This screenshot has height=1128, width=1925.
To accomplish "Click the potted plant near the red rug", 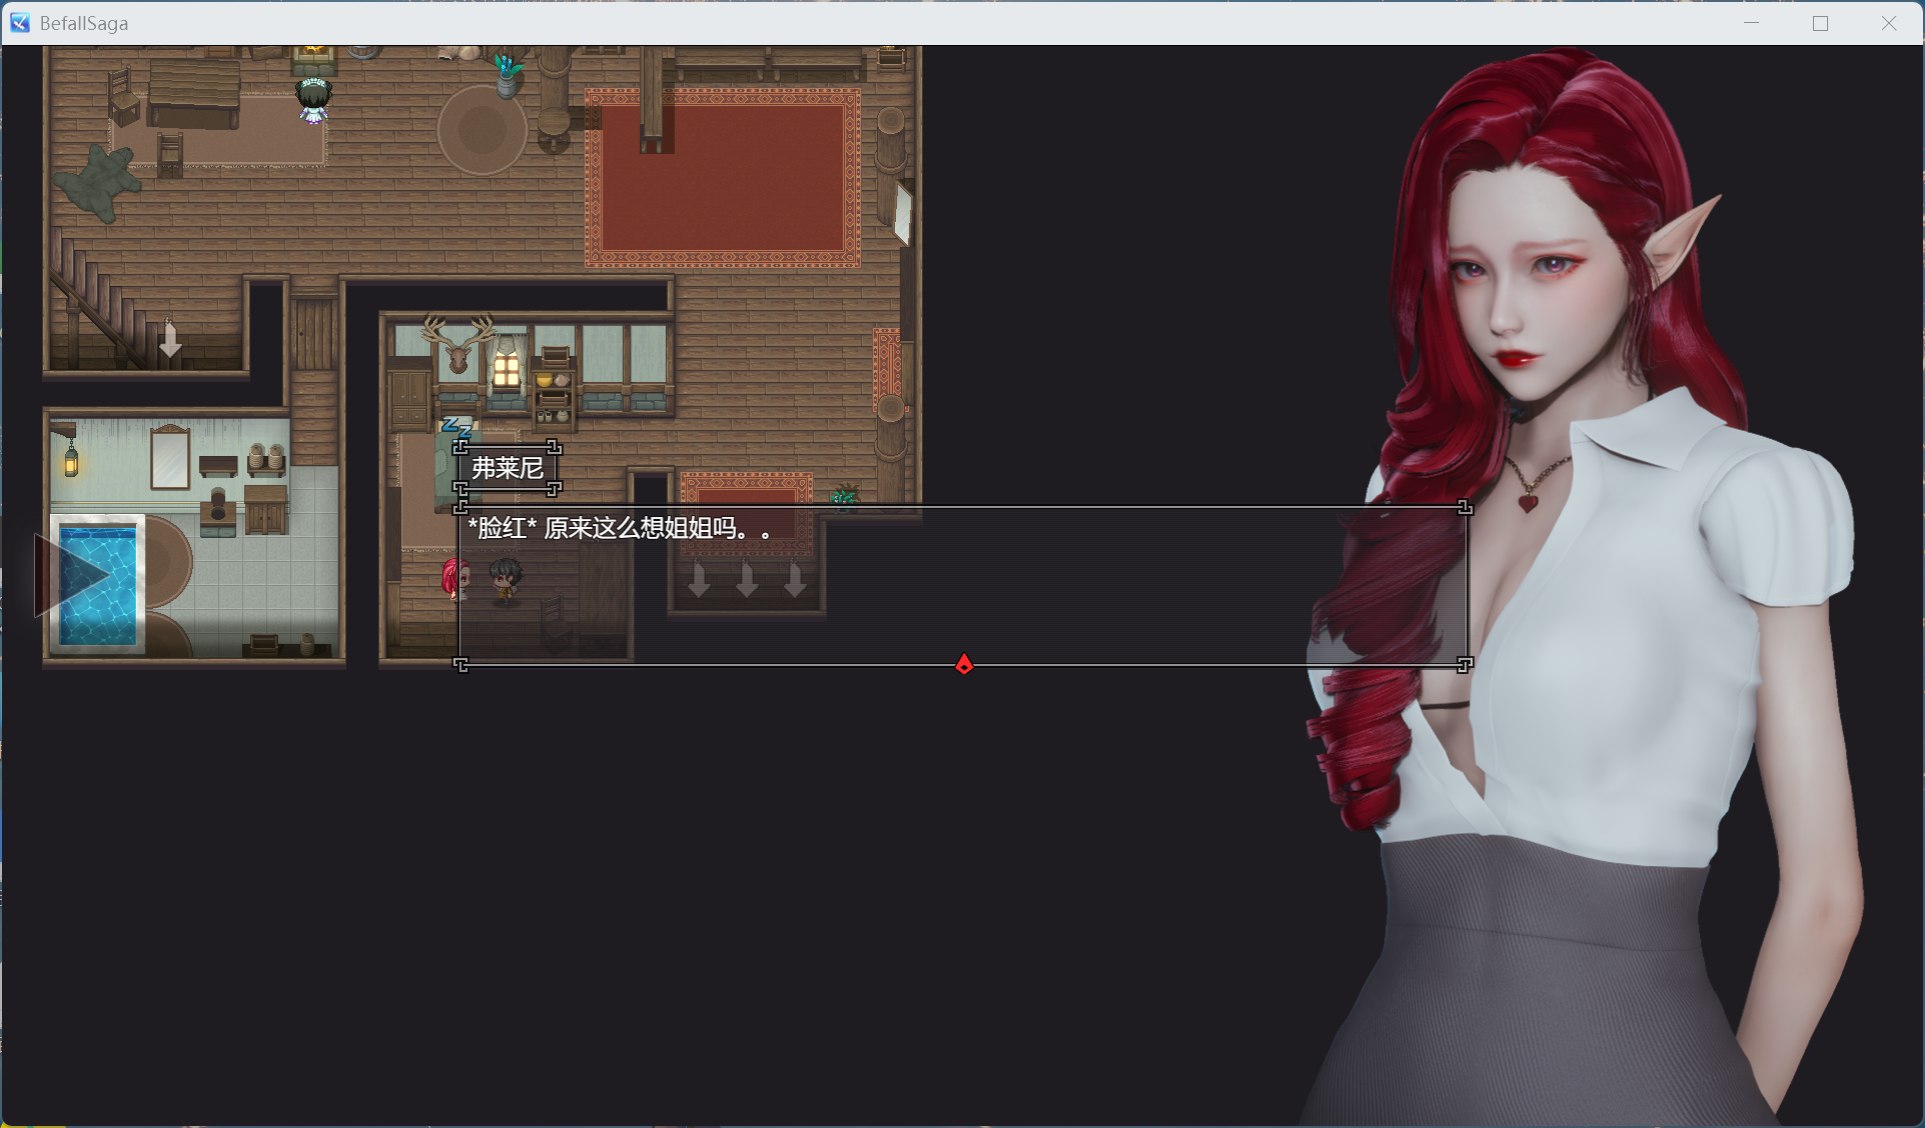I will (x=845, y=496).
